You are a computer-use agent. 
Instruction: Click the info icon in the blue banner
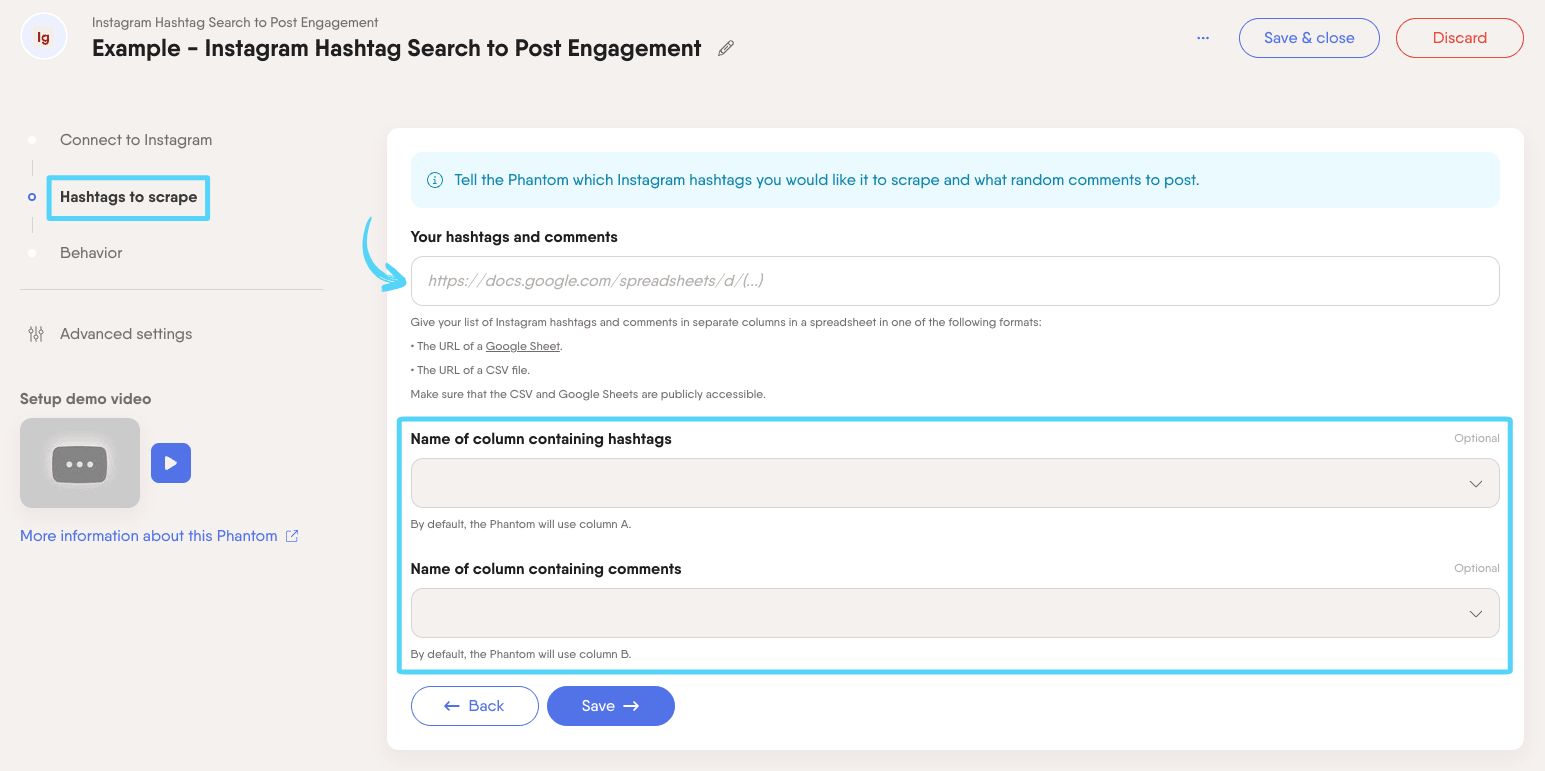pos(435,180)
